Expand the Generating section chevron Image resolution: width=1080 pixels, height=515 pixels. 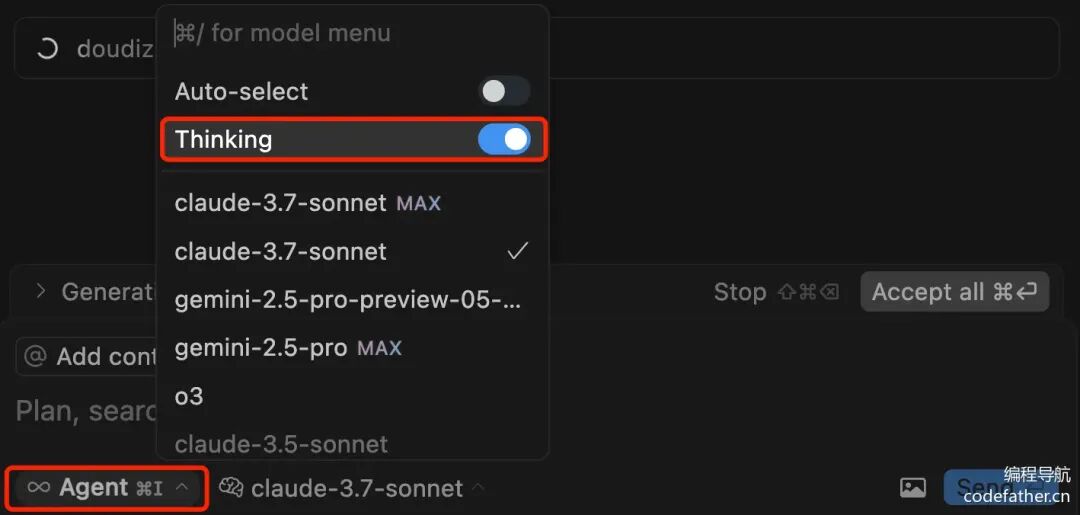41,291
